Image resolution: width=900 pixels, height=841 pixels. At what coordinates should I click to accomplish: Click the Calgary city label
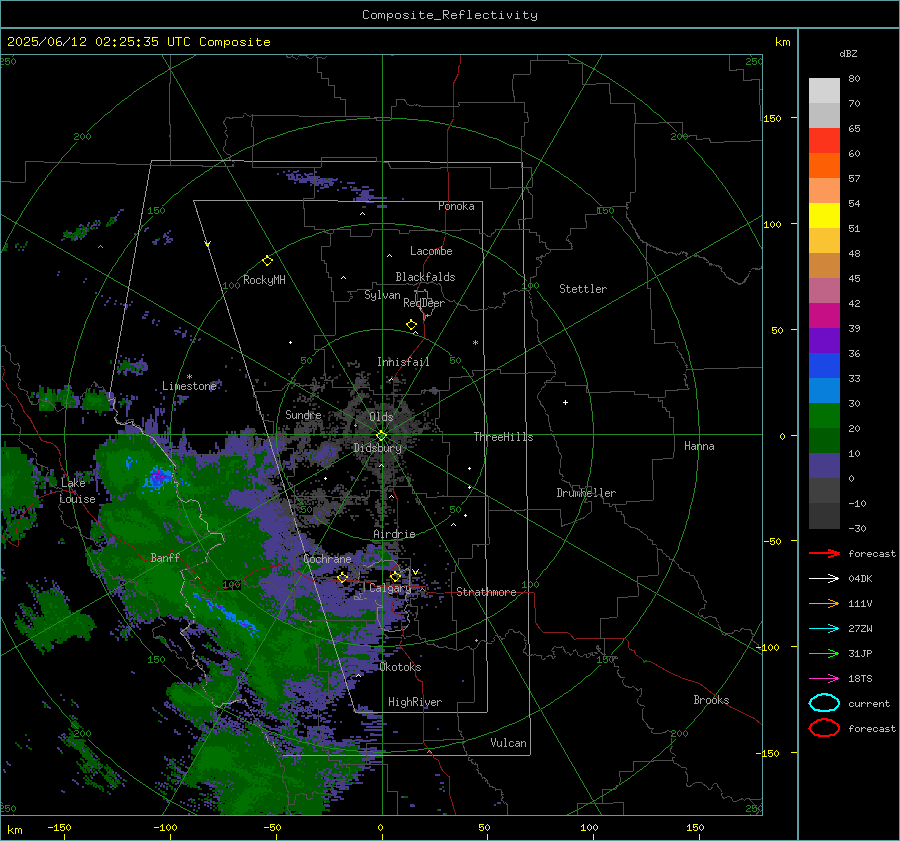[x=390, y=588]
